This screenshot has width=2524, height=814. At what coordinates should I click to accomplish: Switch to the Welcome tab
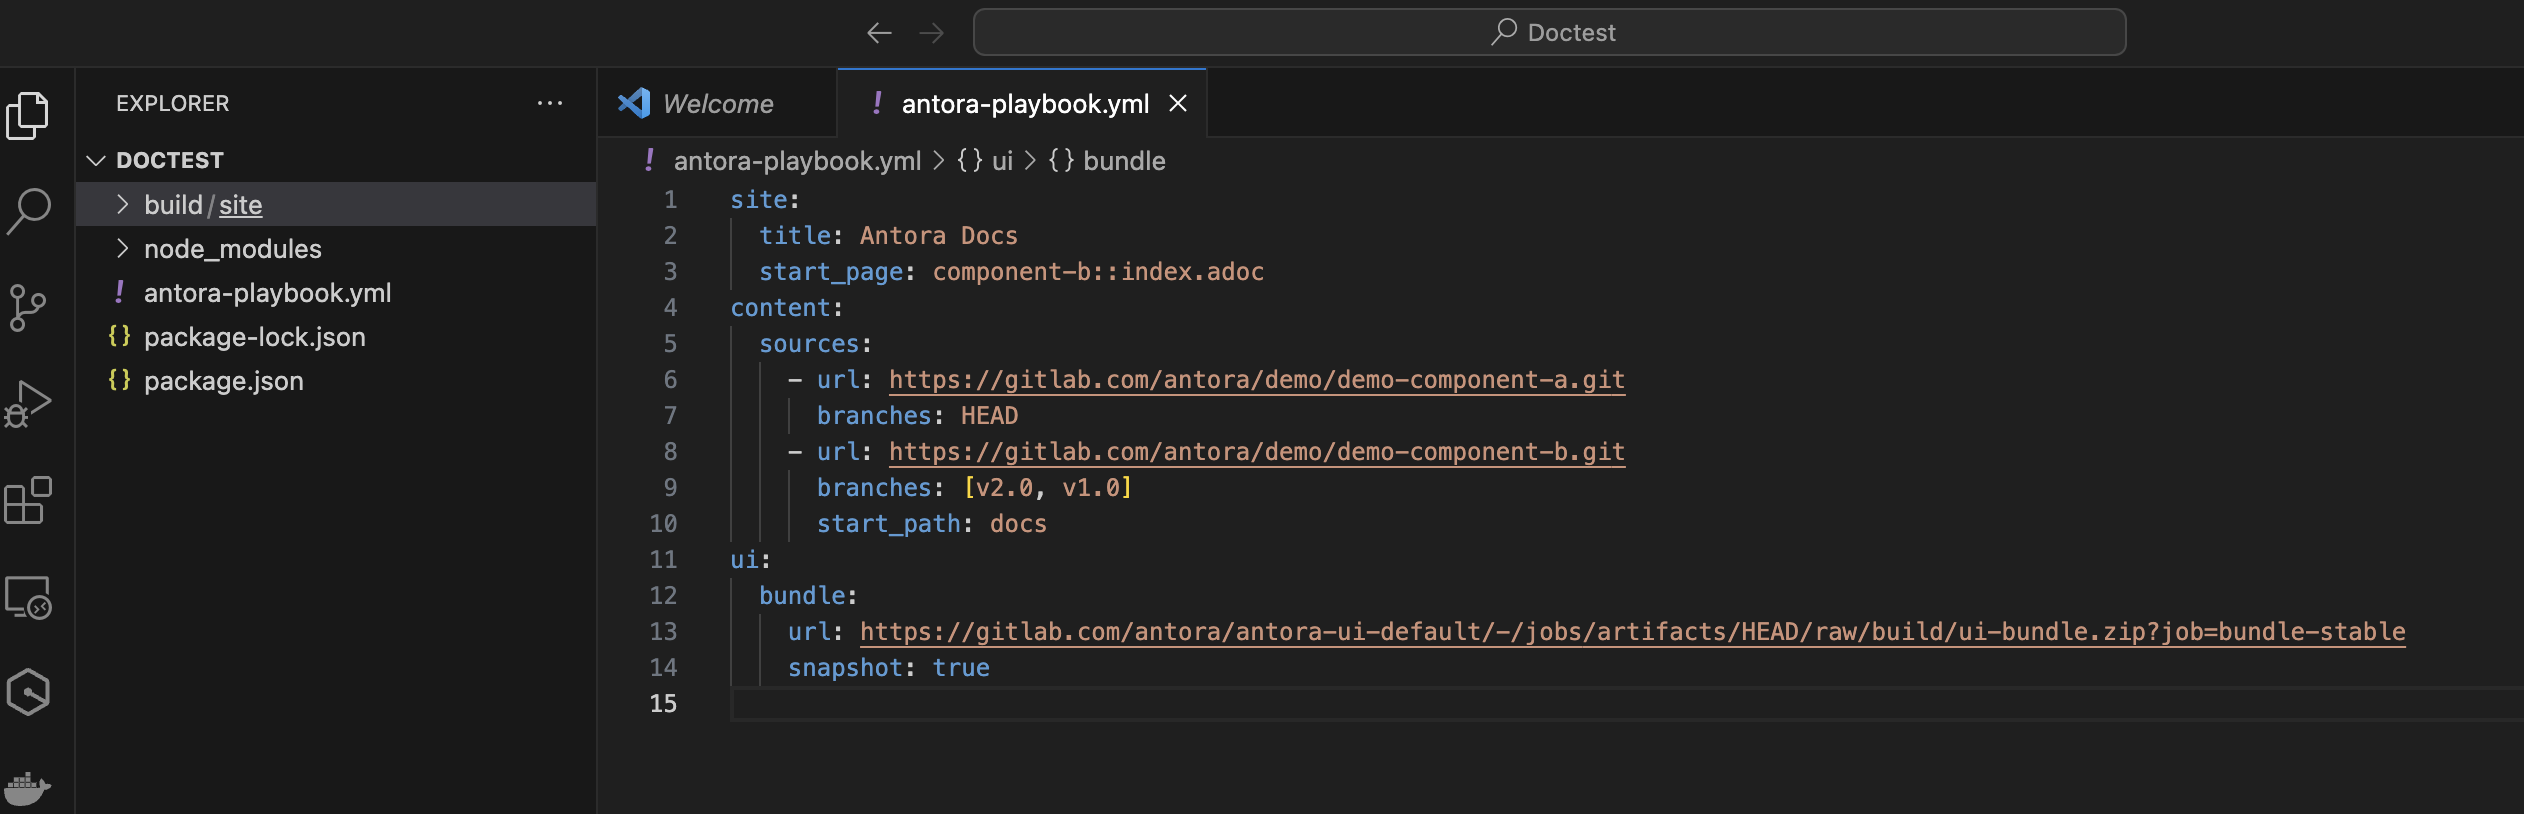[717, 103]
